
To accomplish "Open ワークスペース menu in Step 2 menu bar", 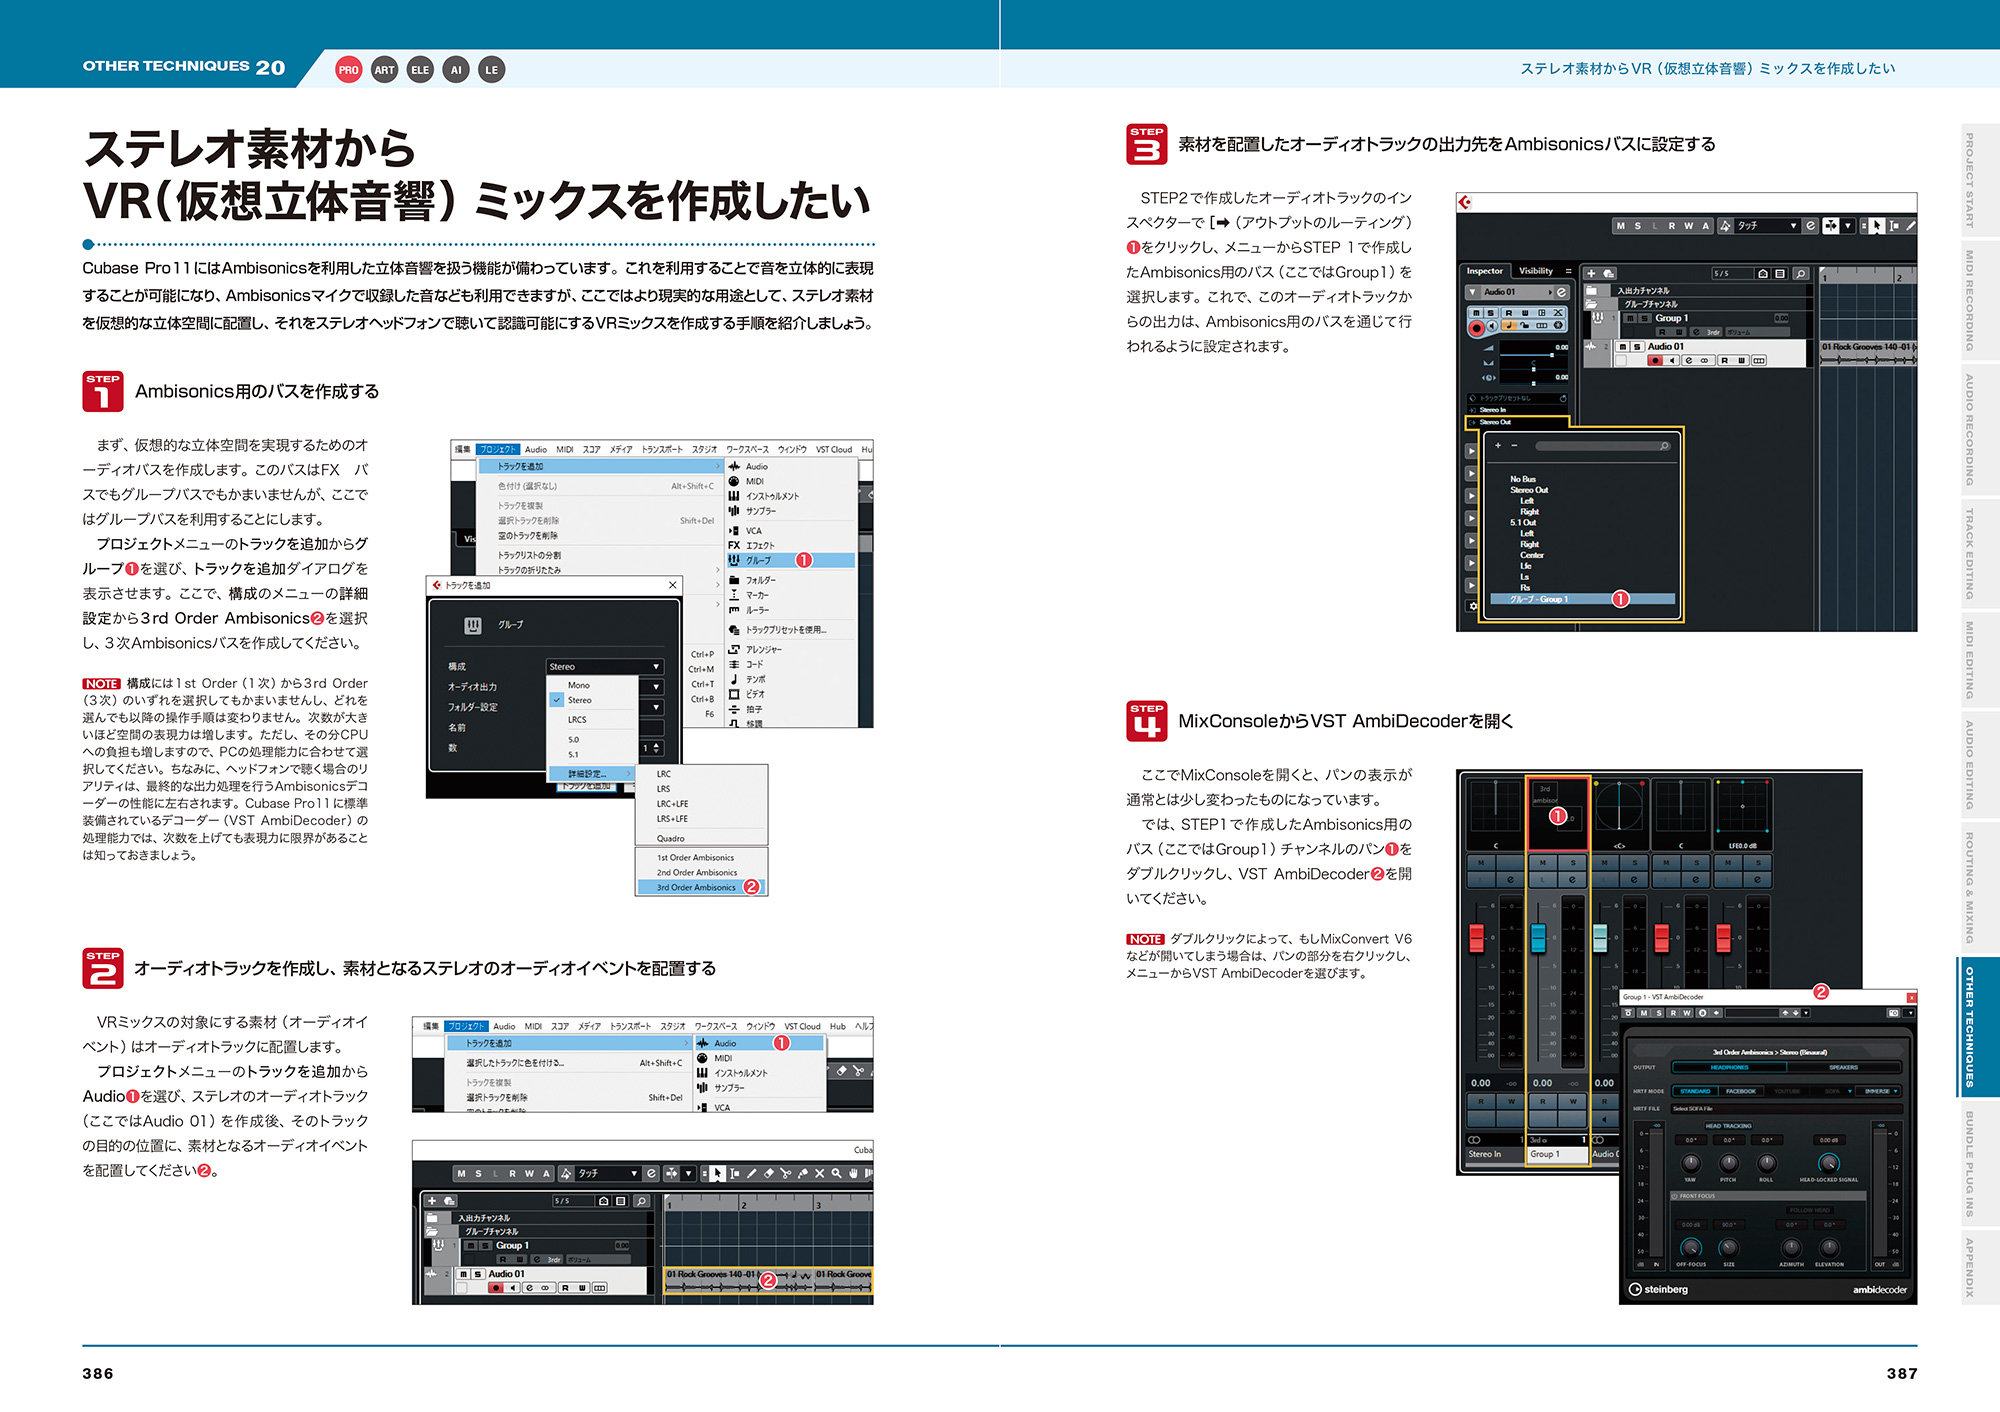I will (x=715, y=1026).
